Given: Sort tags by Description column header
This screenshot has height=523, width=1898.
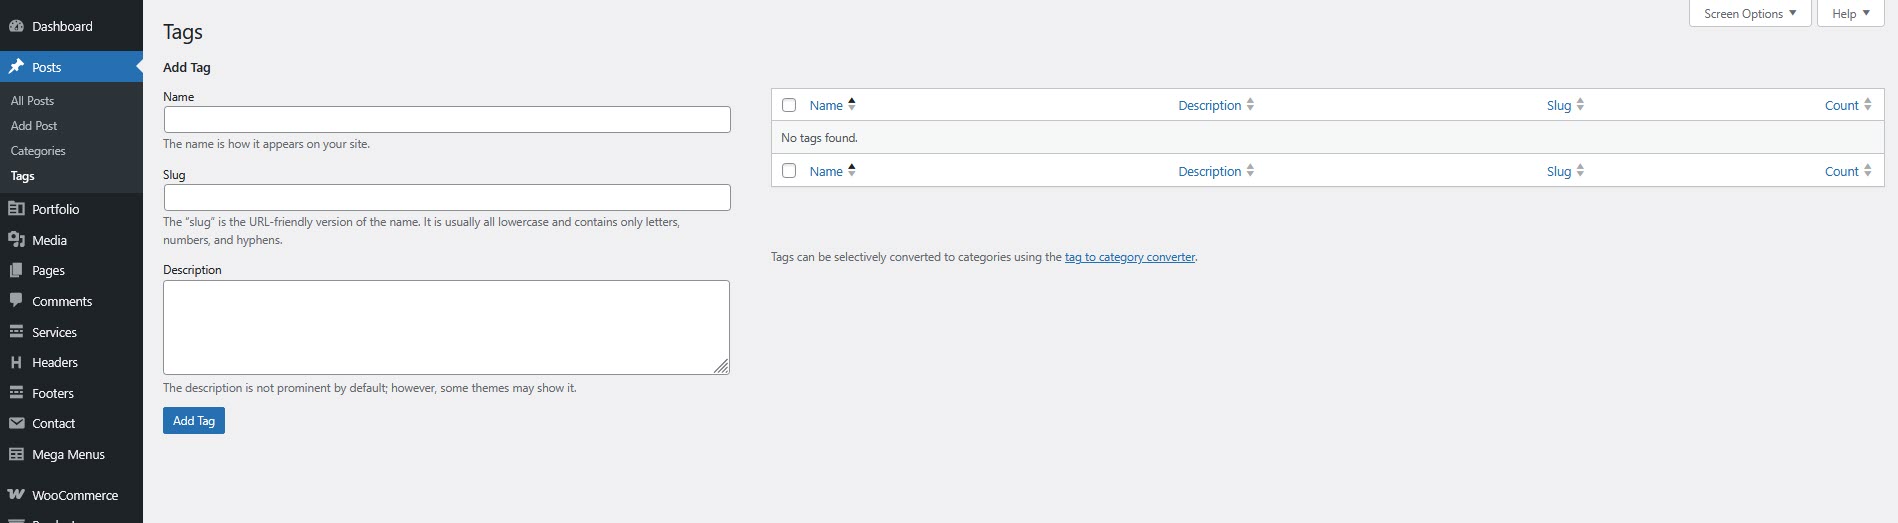Looking at the screenshot, I should click(x=1209, y=105).
